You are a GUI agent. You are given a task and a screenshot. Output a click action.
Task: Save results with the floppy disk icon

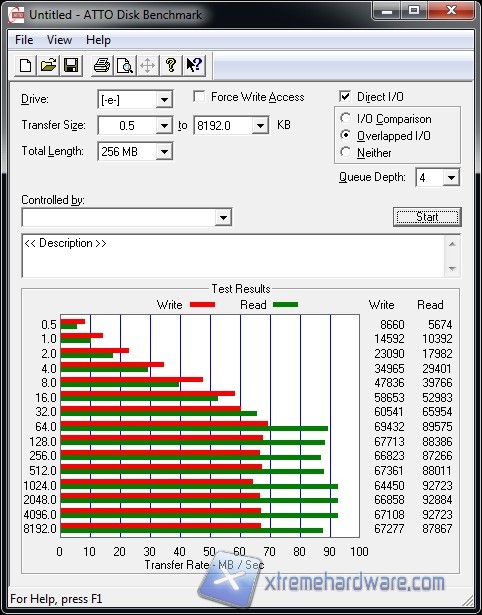tap(71, 66)
